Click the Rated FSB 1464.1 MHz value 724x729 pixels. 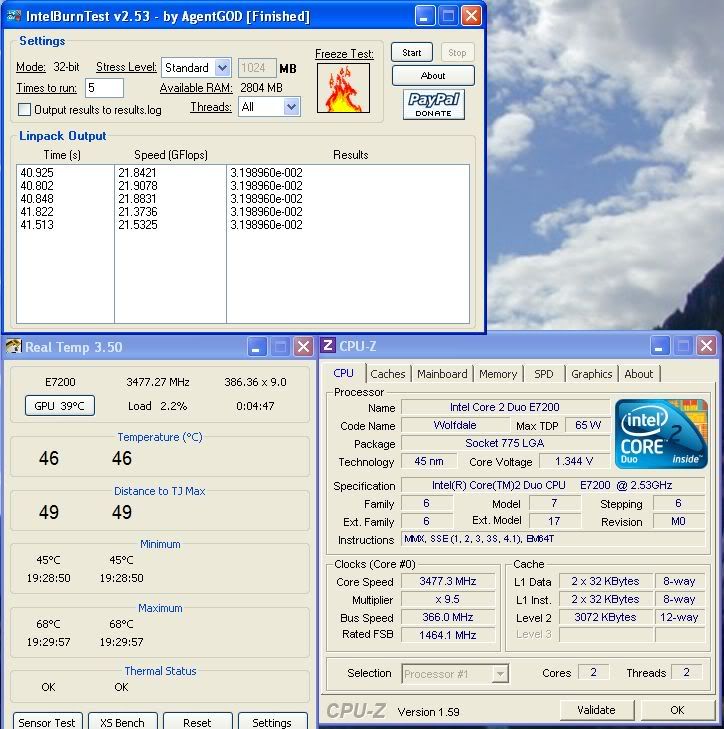click(x=448, y=635)
